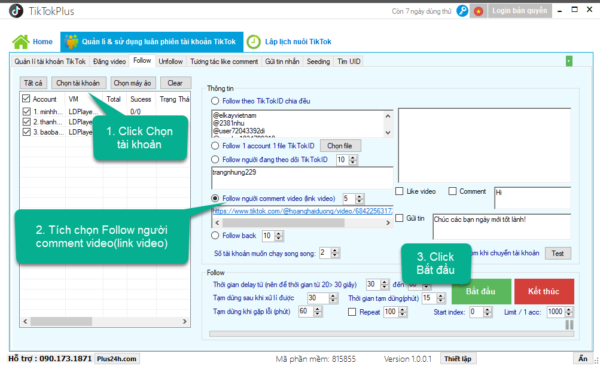
Task: Uncheck account 2. thanh... checkbox
Action: 26,122
